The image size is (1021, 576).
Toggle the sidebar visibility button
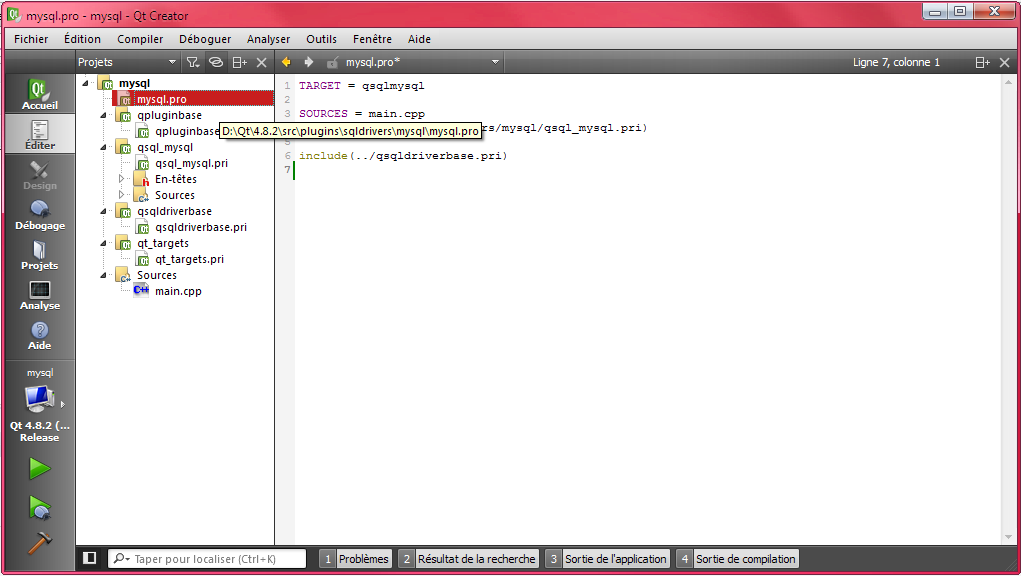point(90,558)
